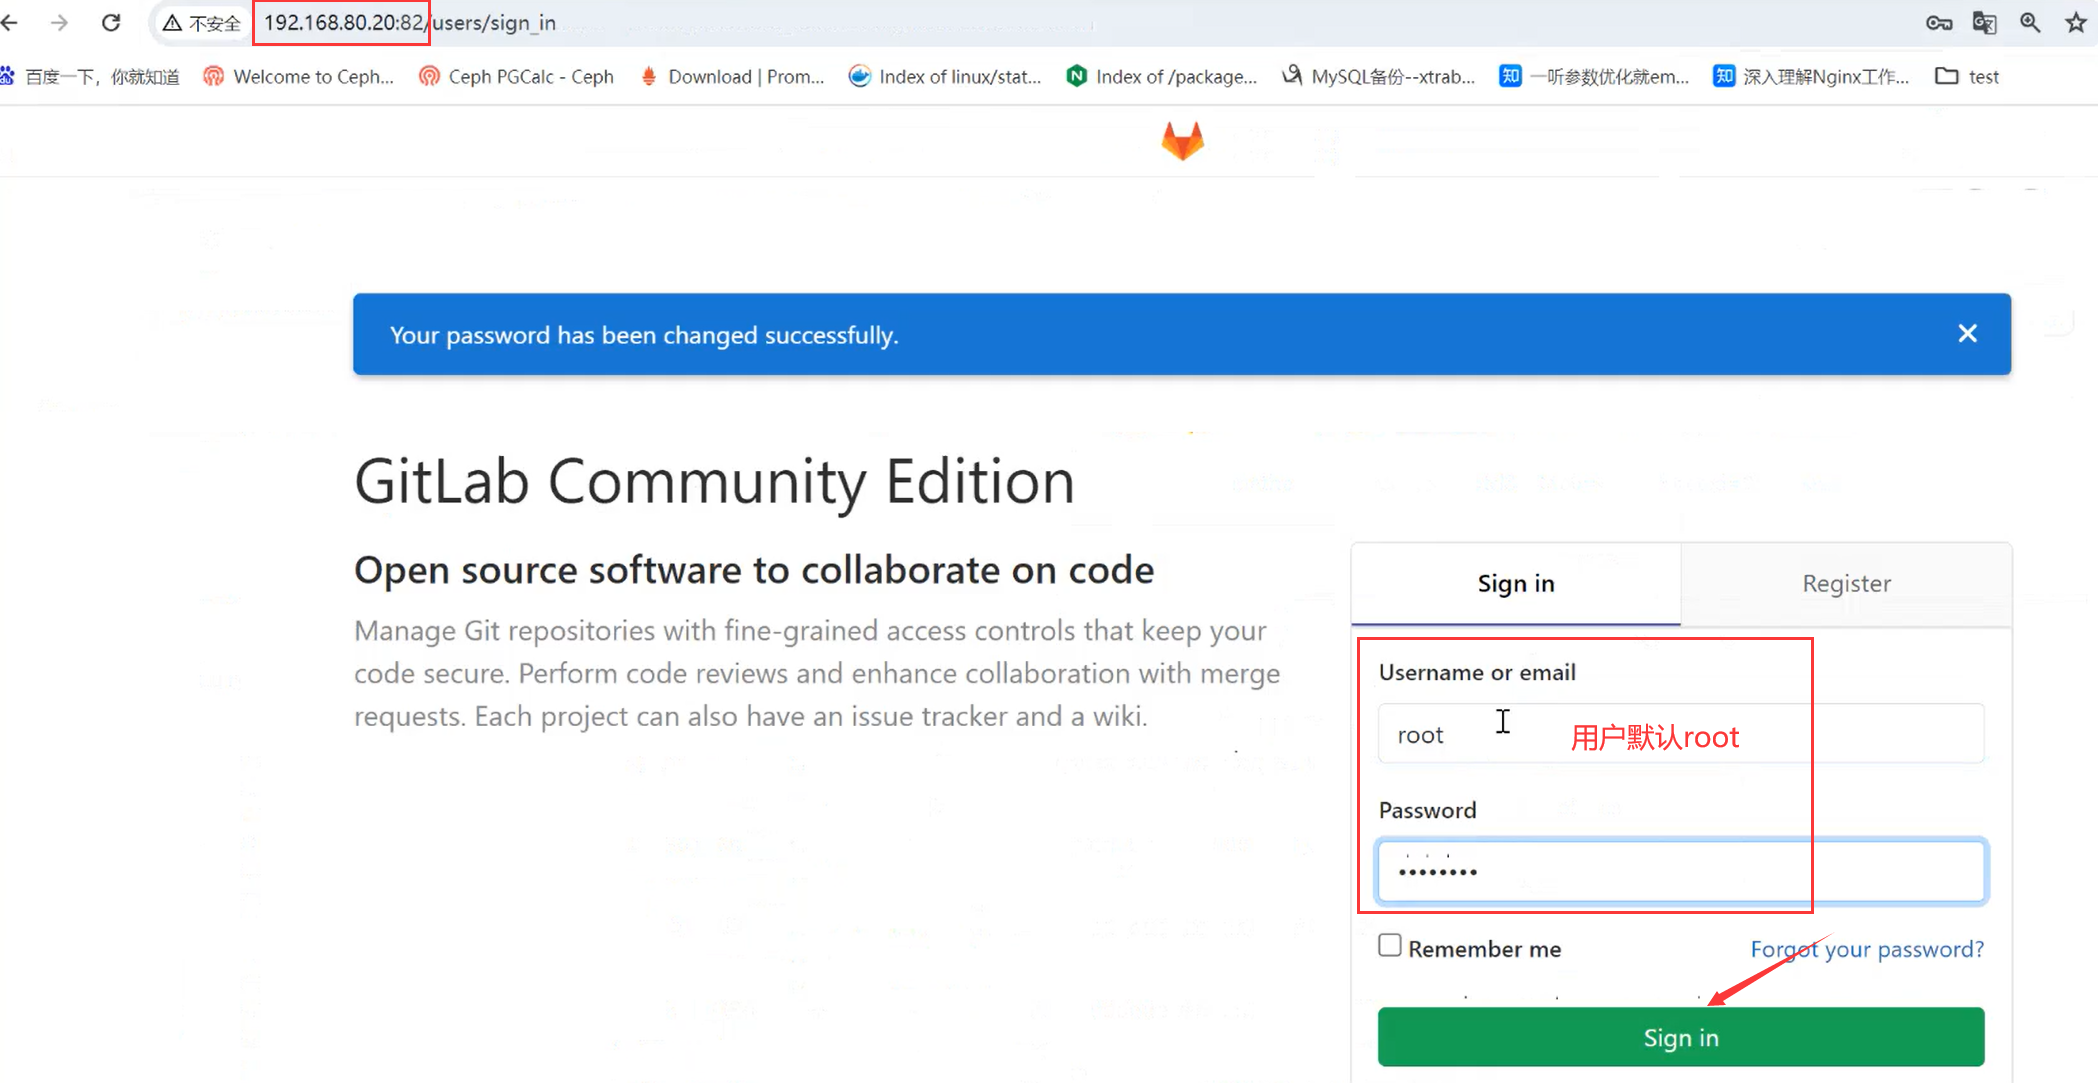
Task: Focus the Password input field
Action: (1680, 871)
